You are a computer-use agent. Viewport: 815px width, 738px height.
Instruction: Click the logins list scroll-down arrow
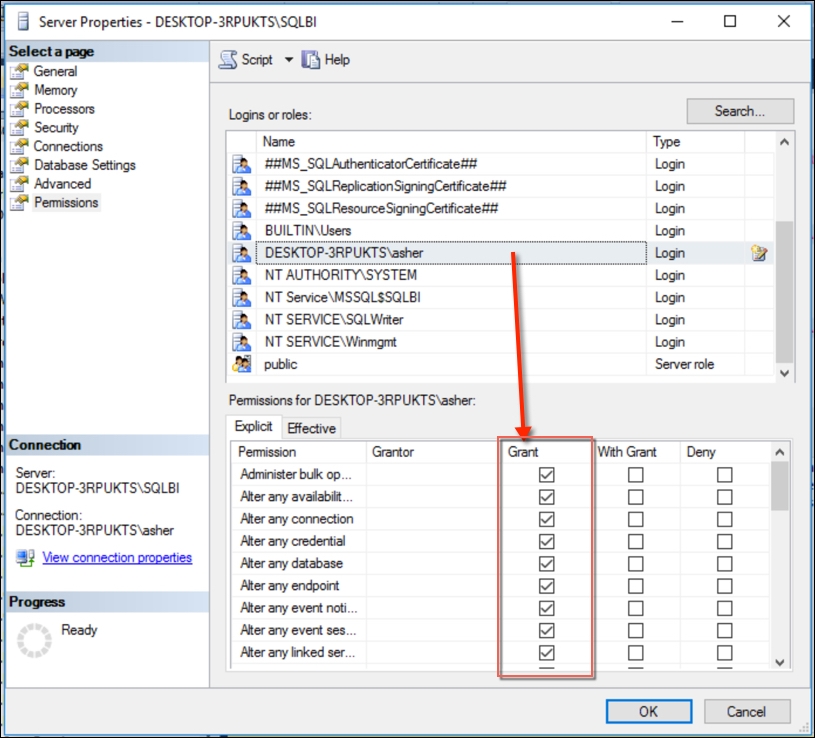pos(784,373)
